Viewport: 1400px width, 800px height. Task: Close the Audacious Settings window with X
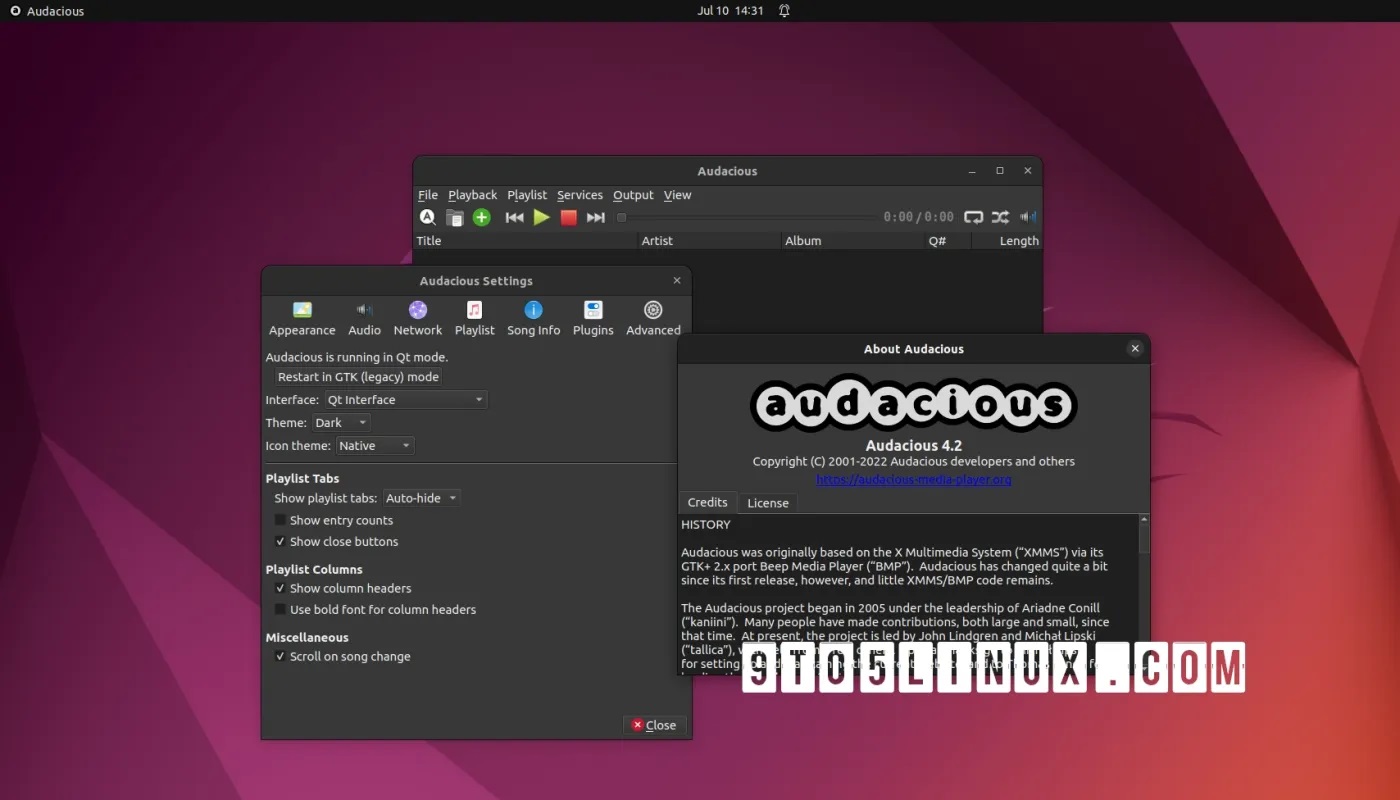click(x=677, y=281)
